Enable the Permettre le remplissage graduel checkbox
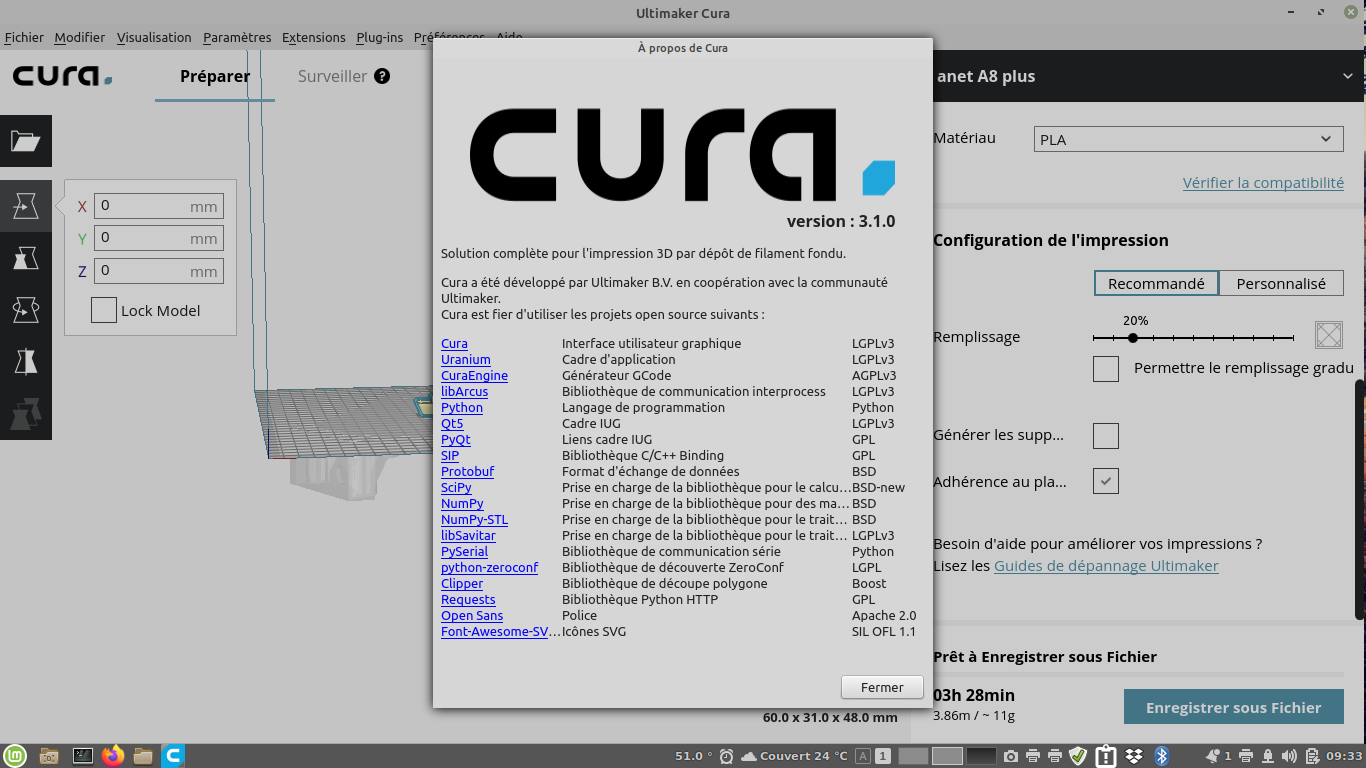 (1106, 368)
